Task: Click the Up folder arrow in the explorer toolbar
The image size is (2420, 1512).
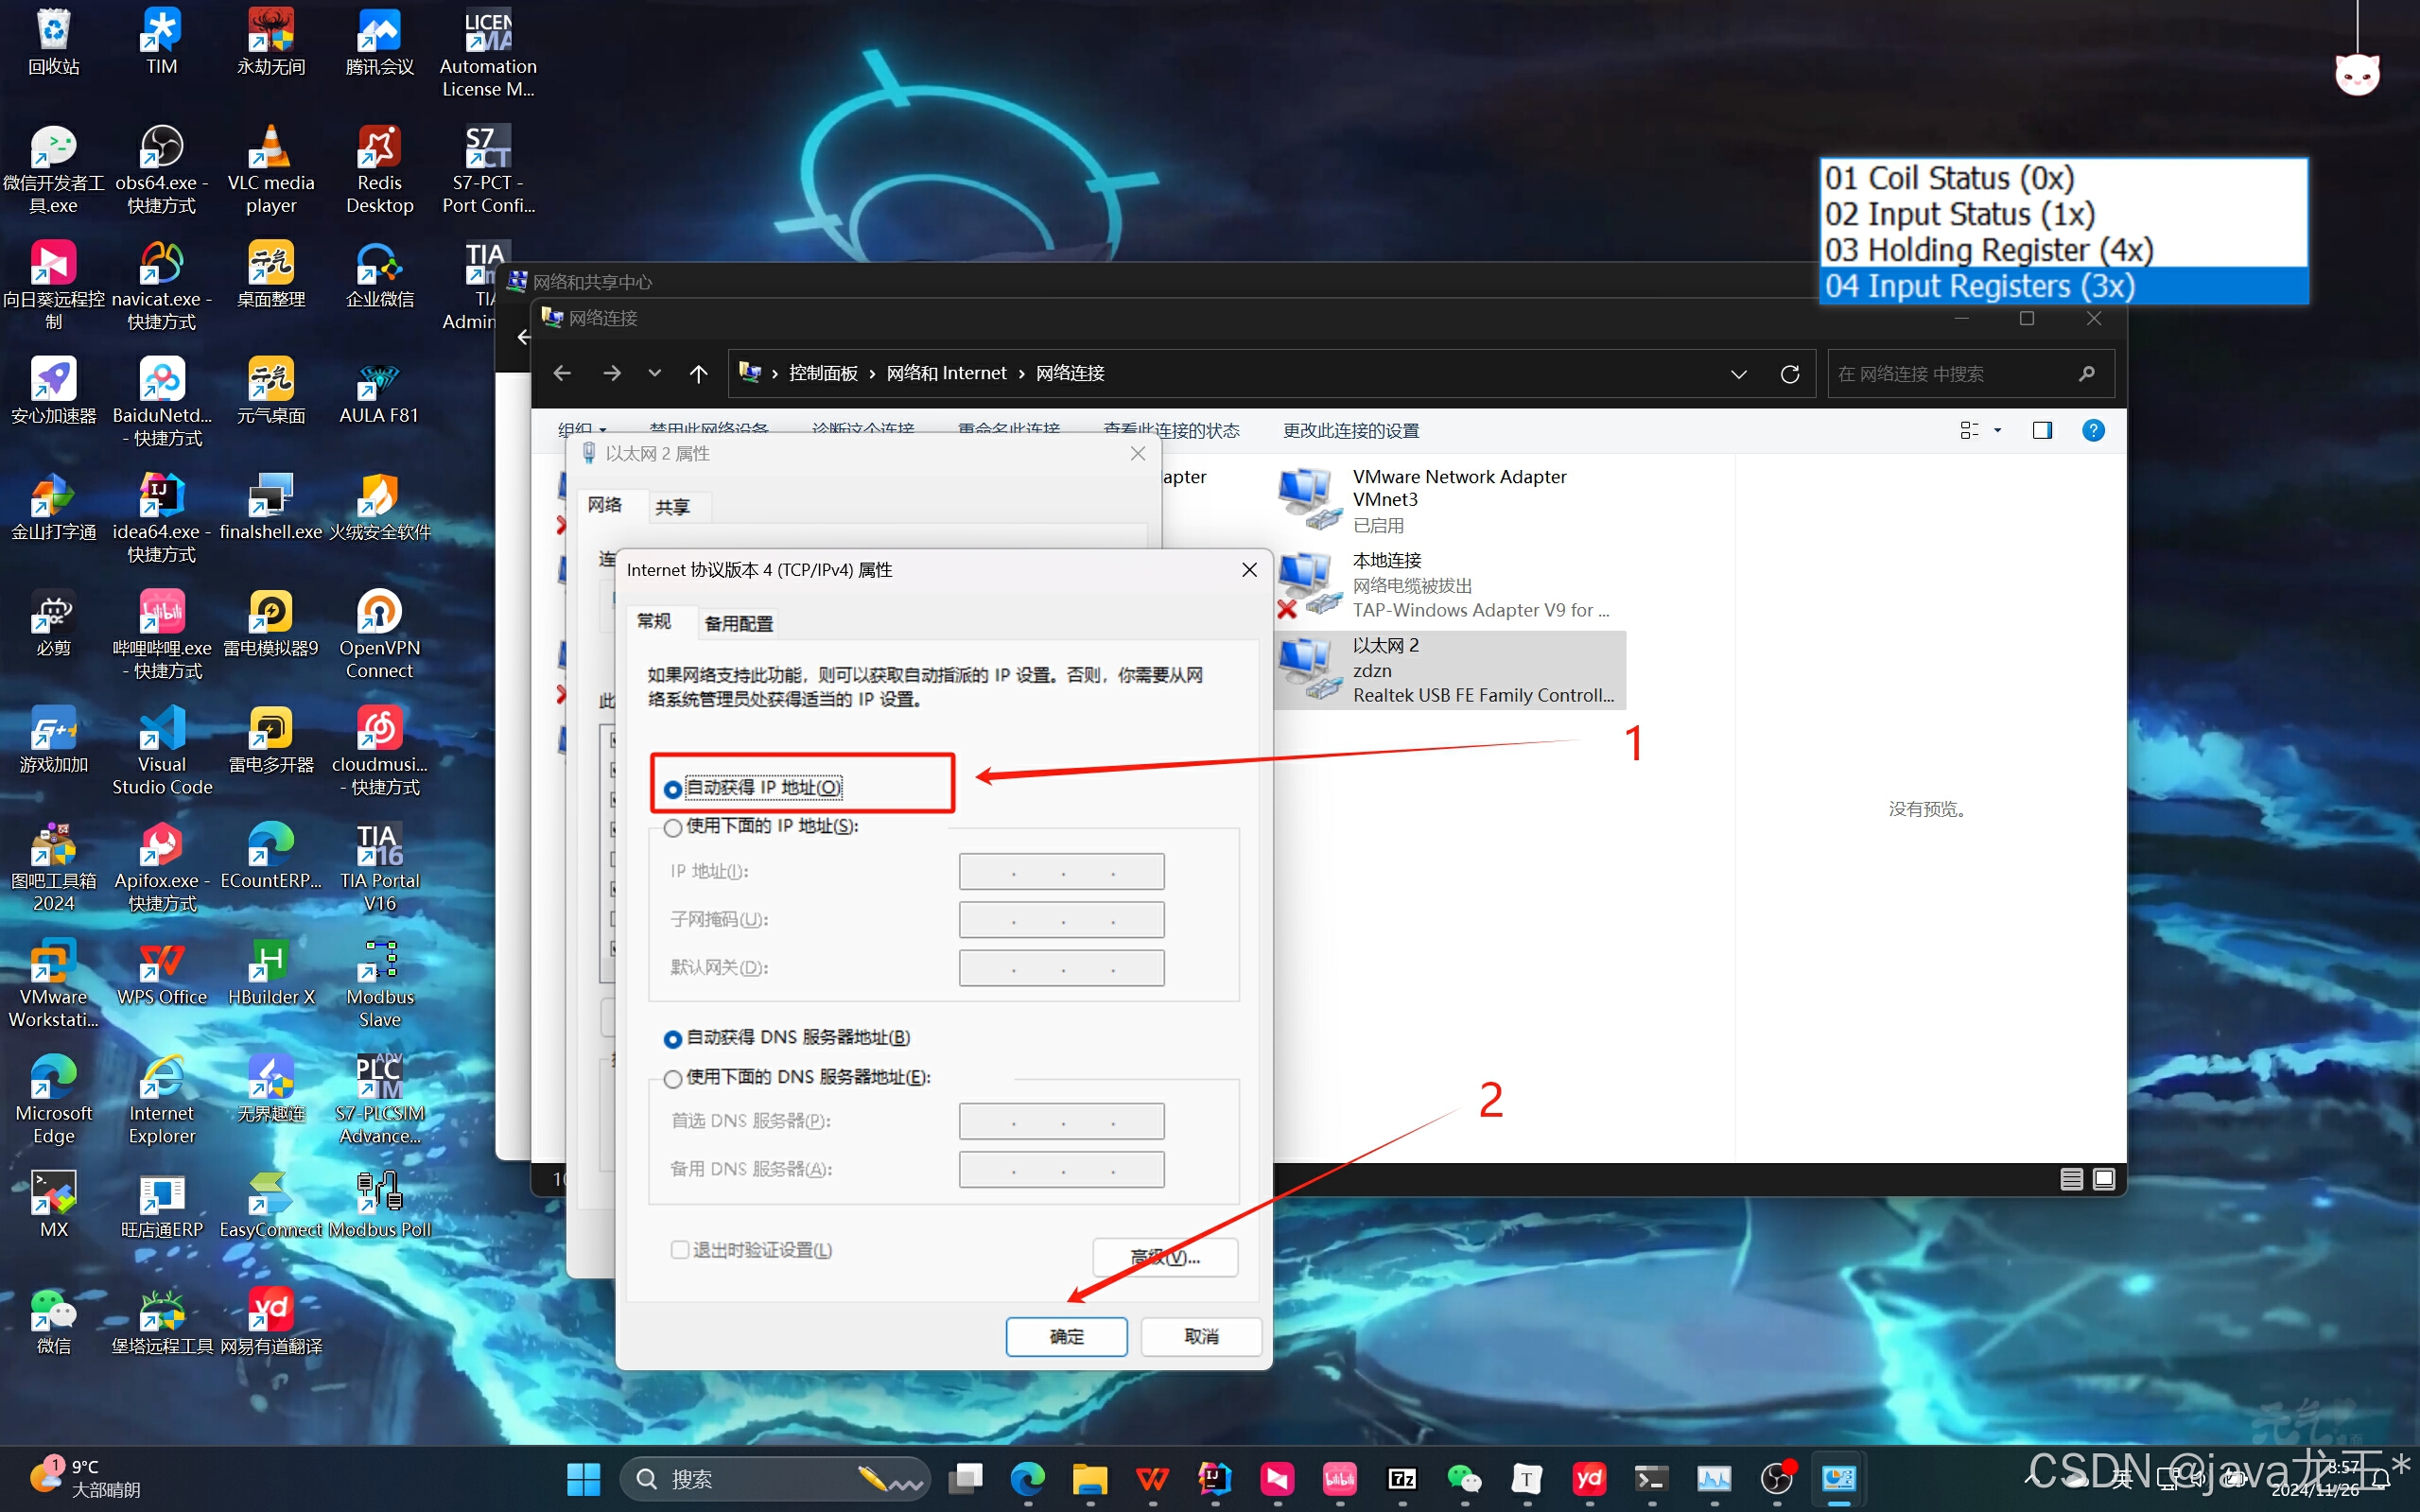Action: tap(698, 373)
